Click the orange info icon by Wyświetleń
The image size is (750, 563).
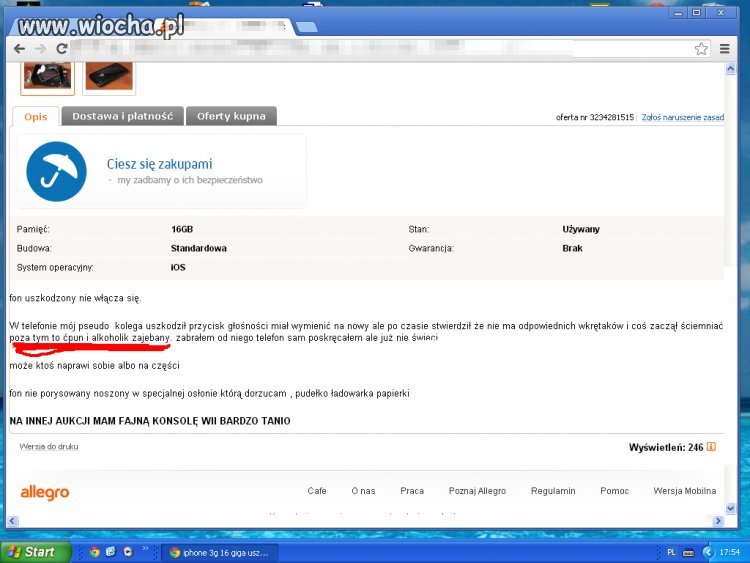coord(711,447)
